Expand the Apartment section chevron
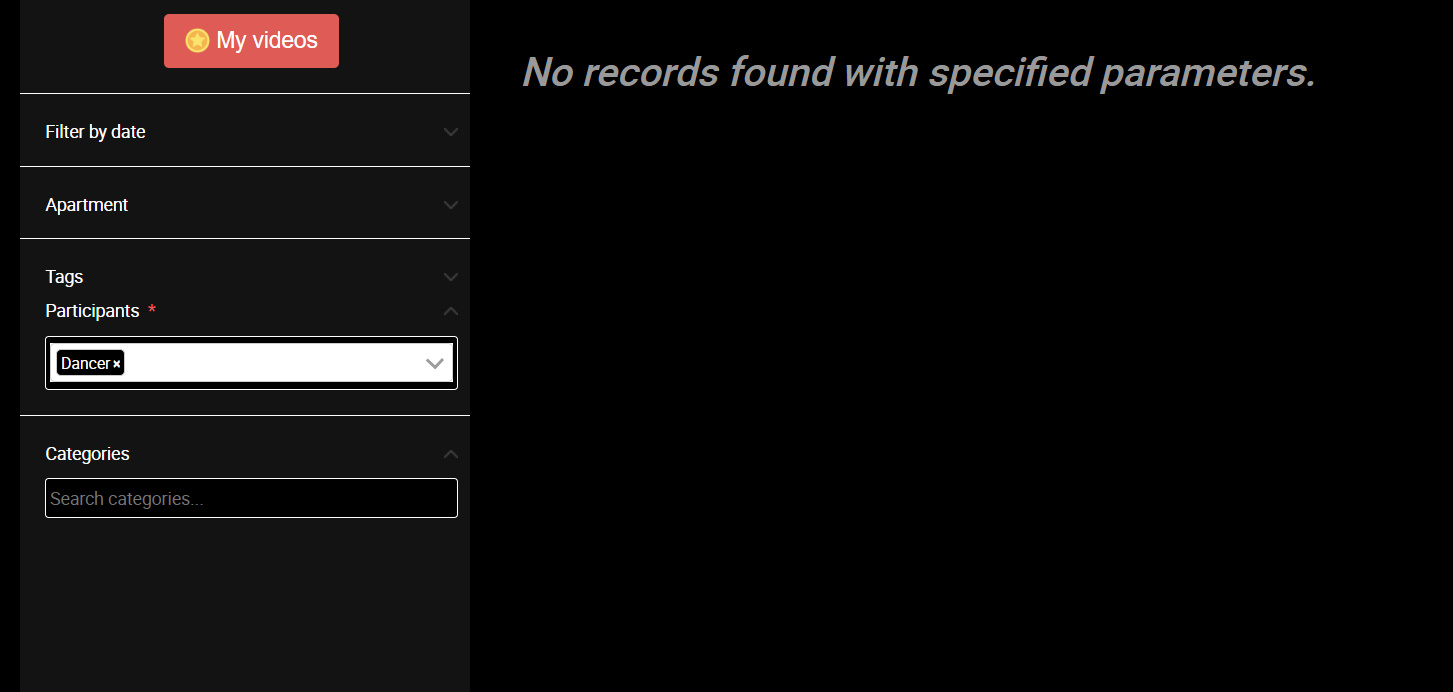The height and width of the screenshot is (692, 1453). coord(451,205)
